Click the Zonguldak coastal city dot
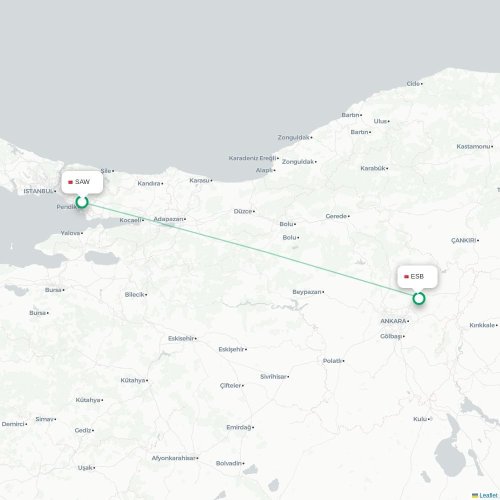 click(311, 138)
